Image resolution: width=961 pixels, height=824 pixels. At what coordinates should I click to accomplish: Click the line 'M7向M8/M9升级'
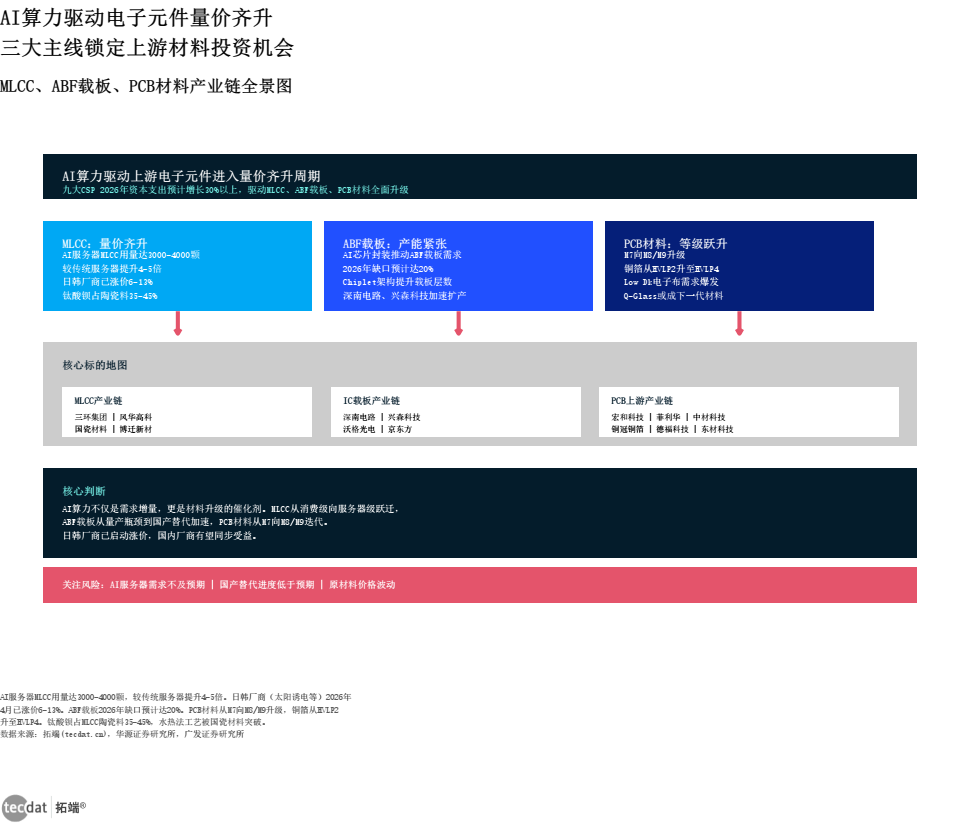pyautogui.click(x=654, y=255)
